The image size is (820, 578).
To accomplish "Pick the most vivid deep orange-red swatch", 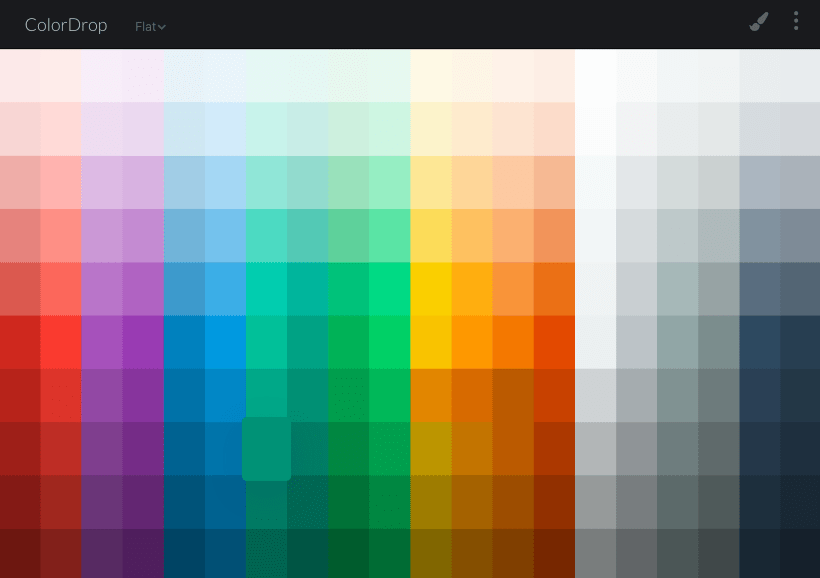I will [553, 341].
